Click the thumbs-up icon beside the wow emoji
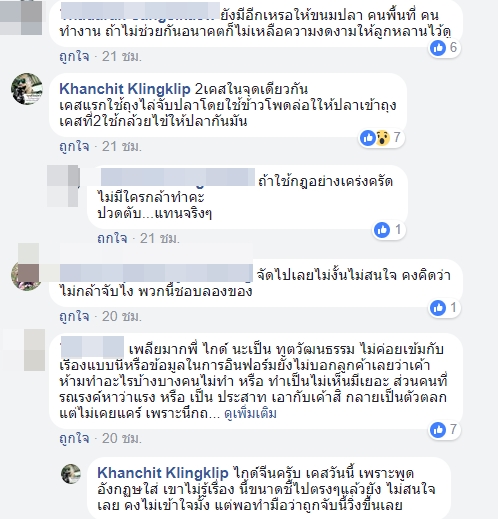The height and width of the screenshot is (519, 498). tap(368, 138)
